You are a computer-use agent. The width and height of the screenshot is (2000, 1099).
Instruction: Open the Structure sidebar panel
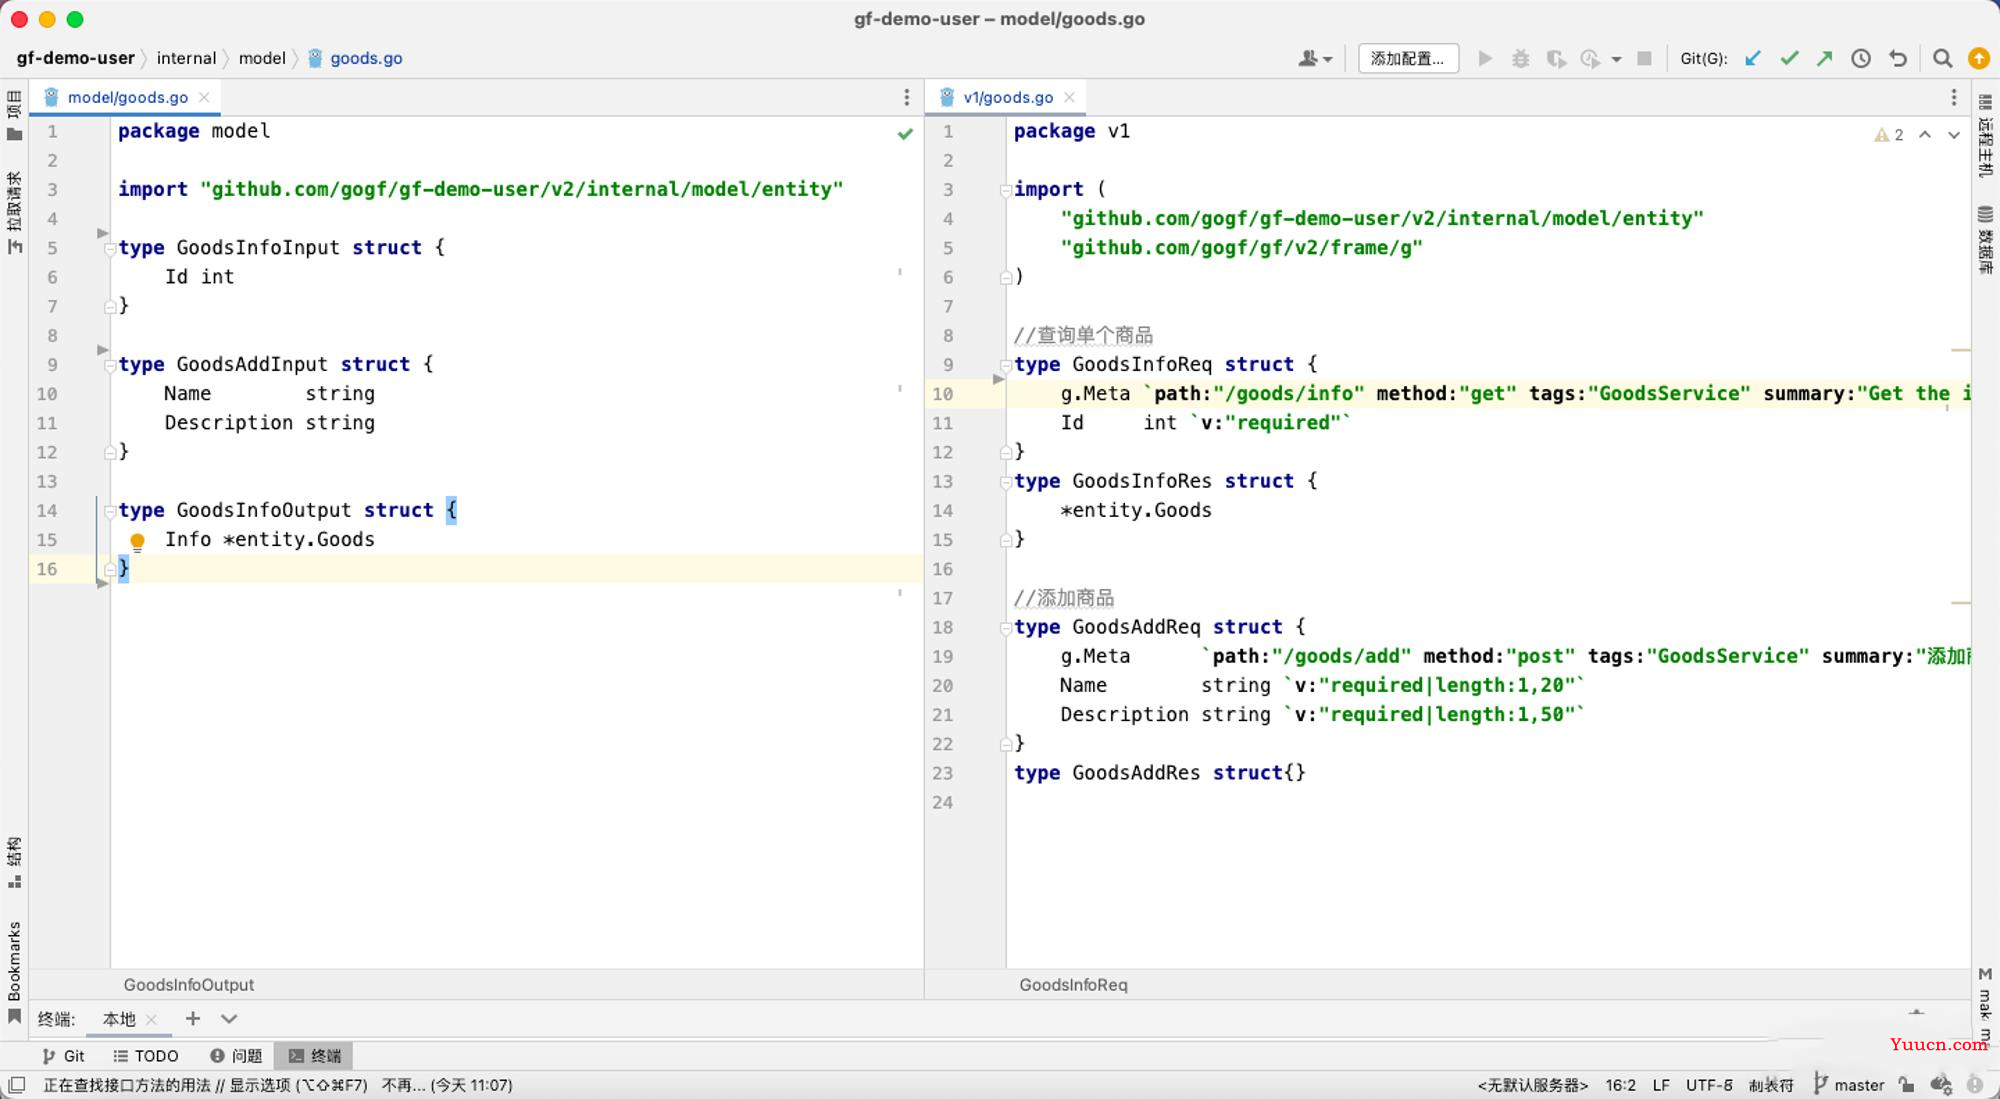point(14,862)
